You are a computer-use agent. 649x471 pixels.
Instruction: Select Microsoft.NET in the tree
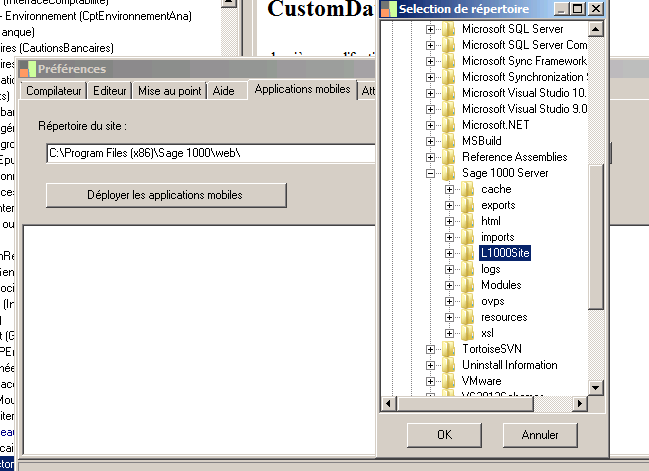[x=495, y=125]
